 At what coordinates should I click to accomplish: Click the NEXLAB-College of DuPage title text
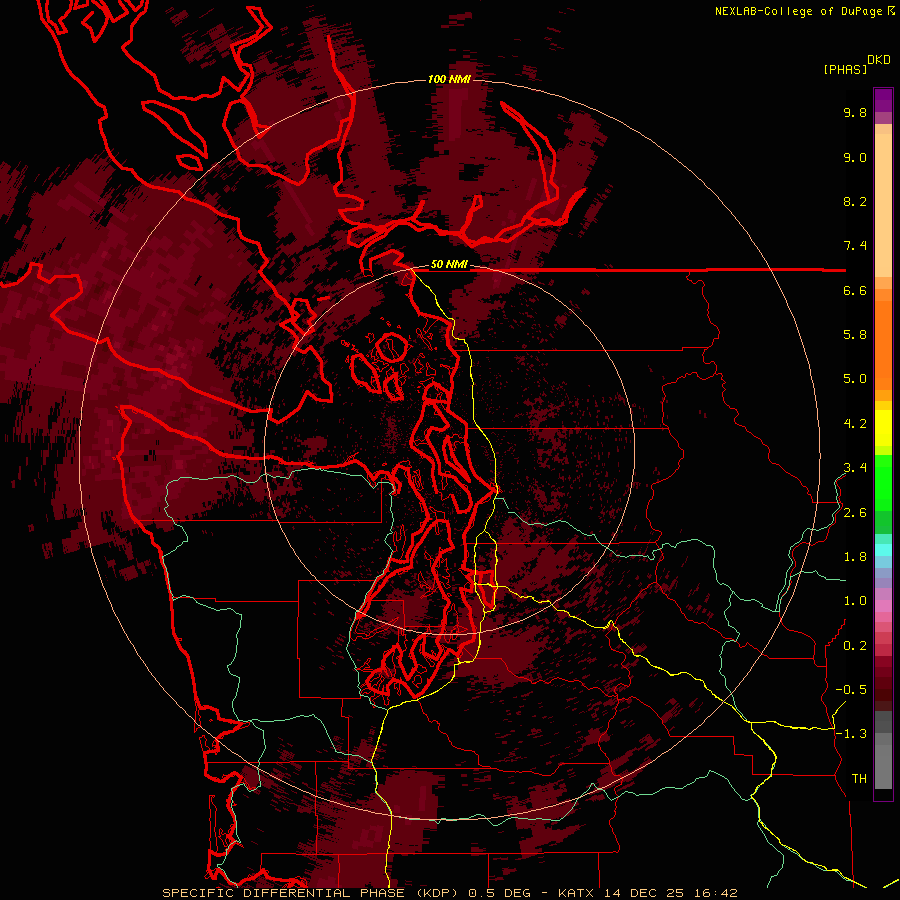[x=798, y=11]
